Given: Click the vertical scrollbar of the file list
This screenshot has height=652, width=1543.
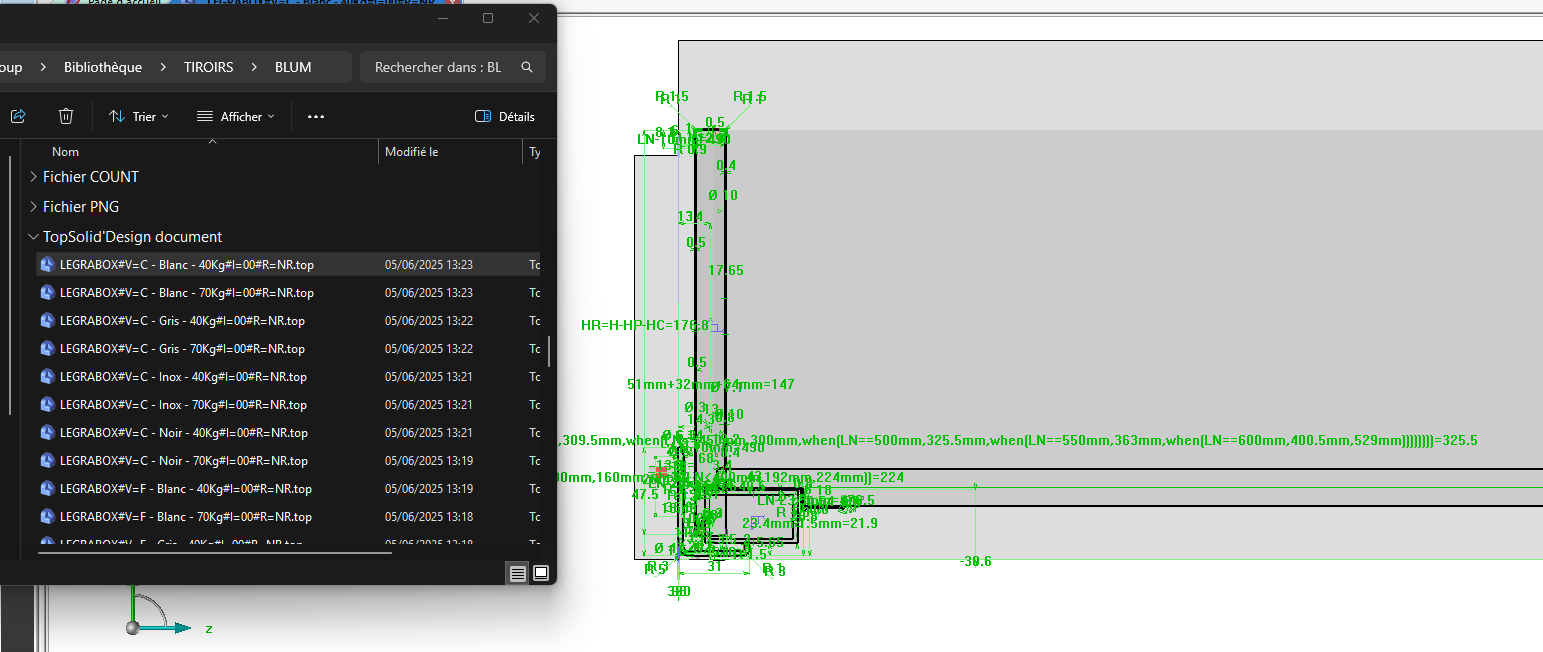Looking at the screenshot, I should tap(548, 350).
